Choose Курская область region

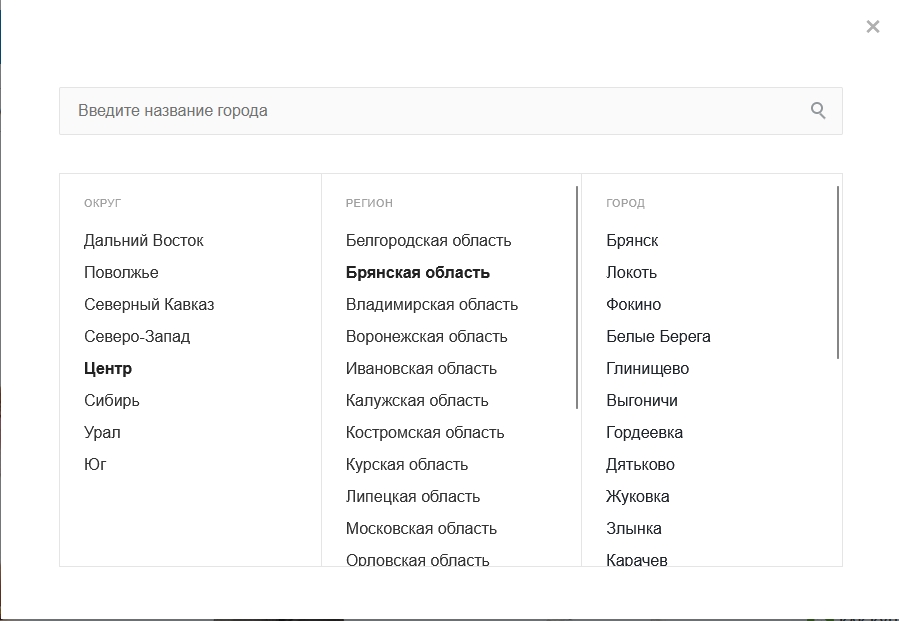[406, 464]
